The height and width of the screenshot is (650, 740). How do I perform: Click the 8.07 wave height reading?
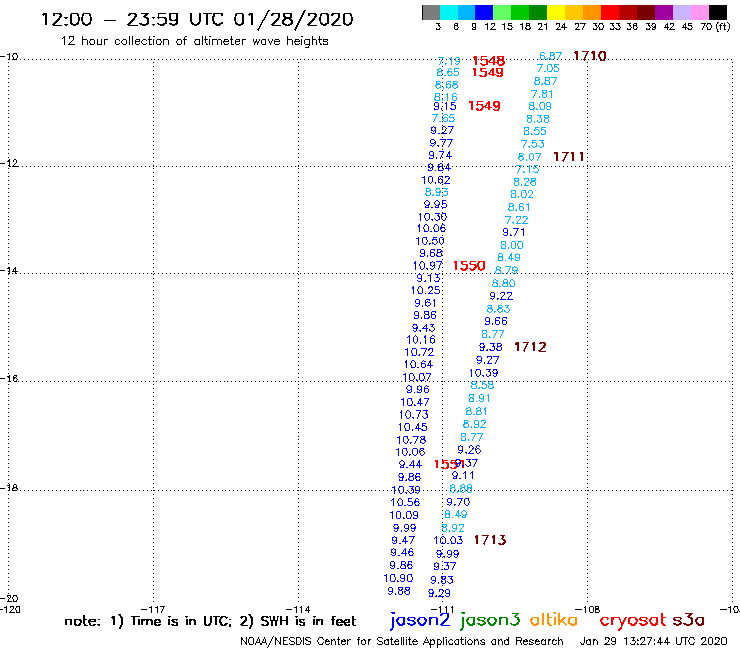[x=529, y=157]
